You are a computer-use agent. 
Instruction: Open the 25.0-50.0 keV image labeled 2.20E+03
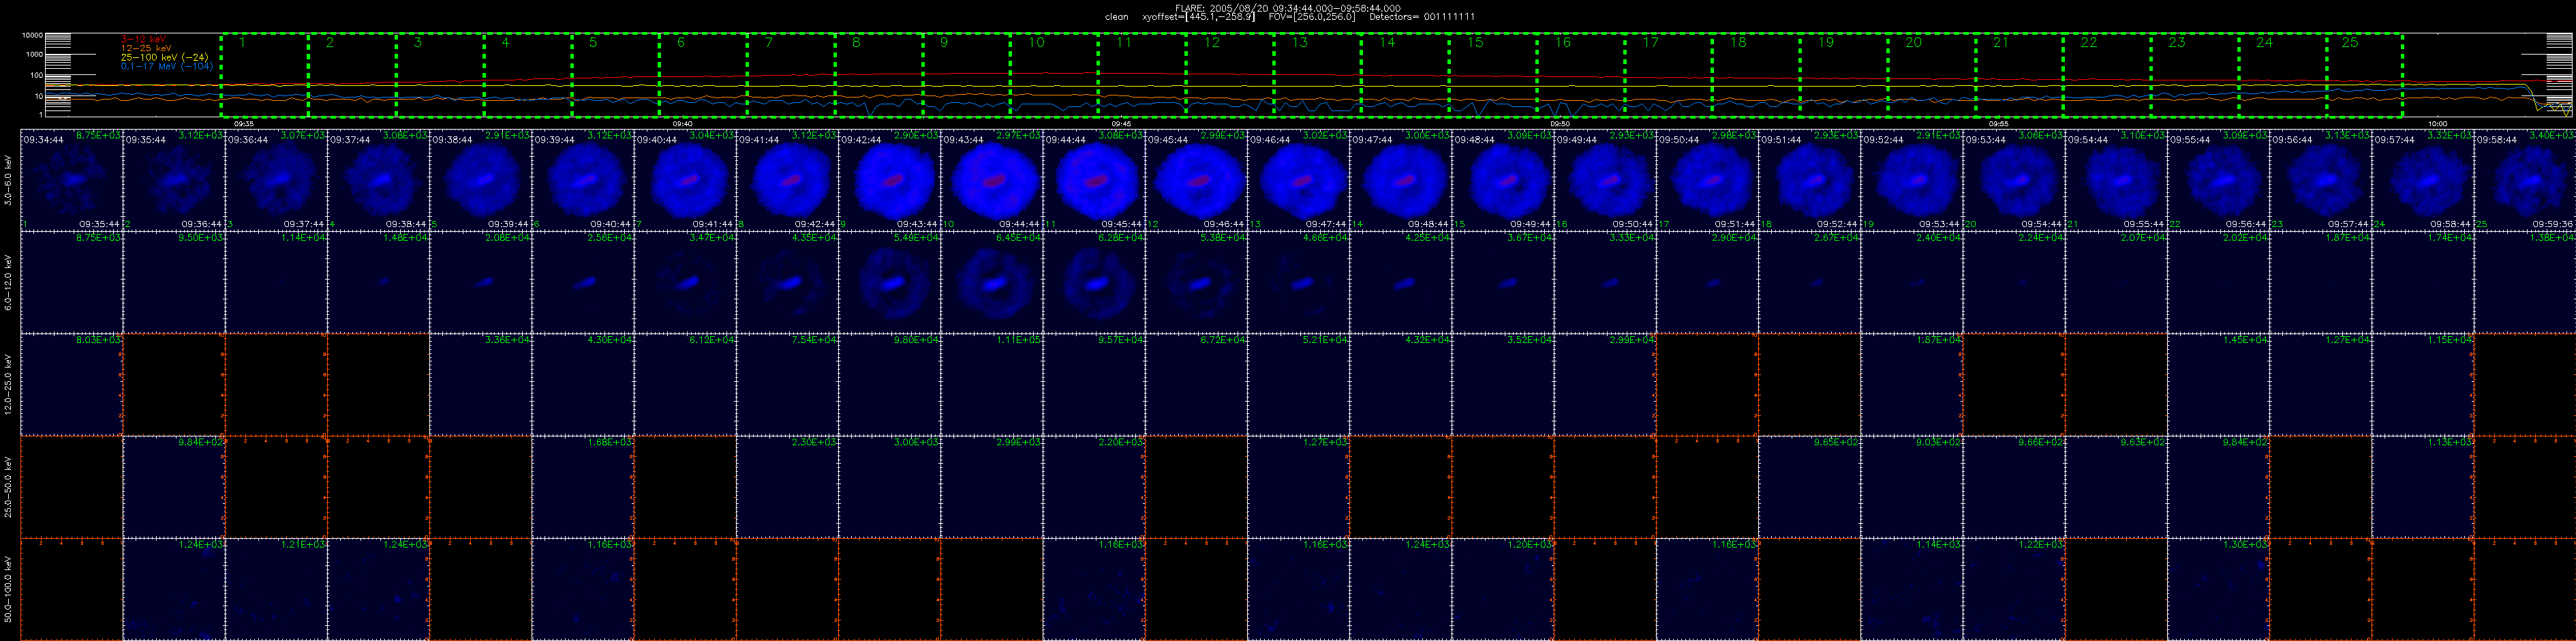[1094, 487]
